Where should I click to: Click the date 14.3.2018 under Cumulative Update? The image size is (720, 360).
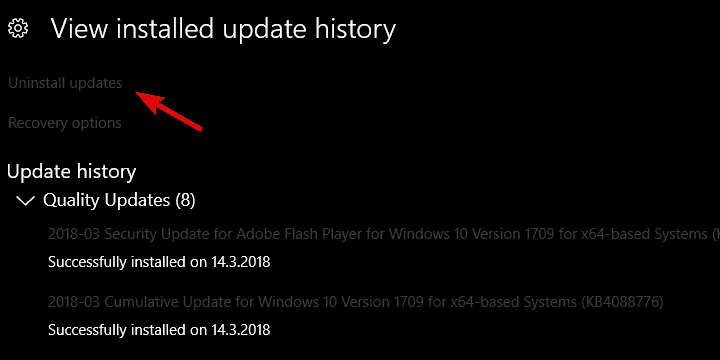pyautogui.click(x=241, y=330)
